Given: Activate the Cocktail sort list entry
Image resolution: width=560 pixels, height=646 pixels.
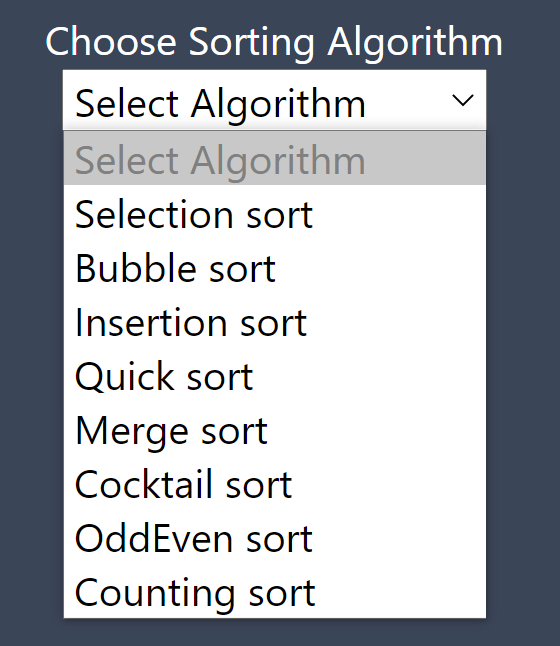Looking at the screenshot, I should point(275,484).
